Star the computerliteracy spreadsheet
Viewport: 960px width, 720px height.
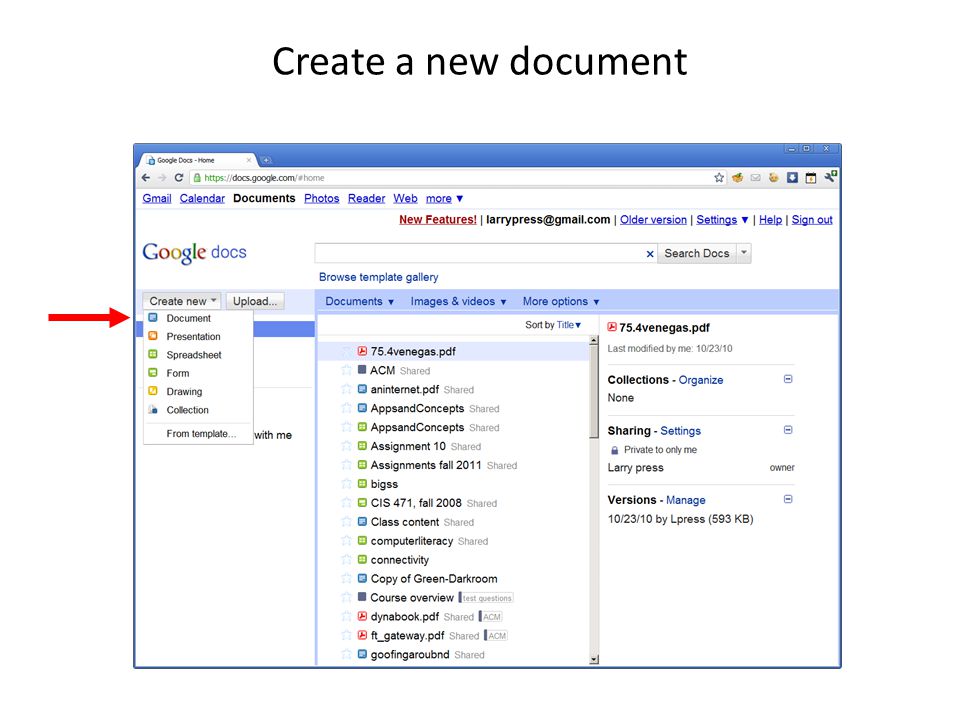347,541
